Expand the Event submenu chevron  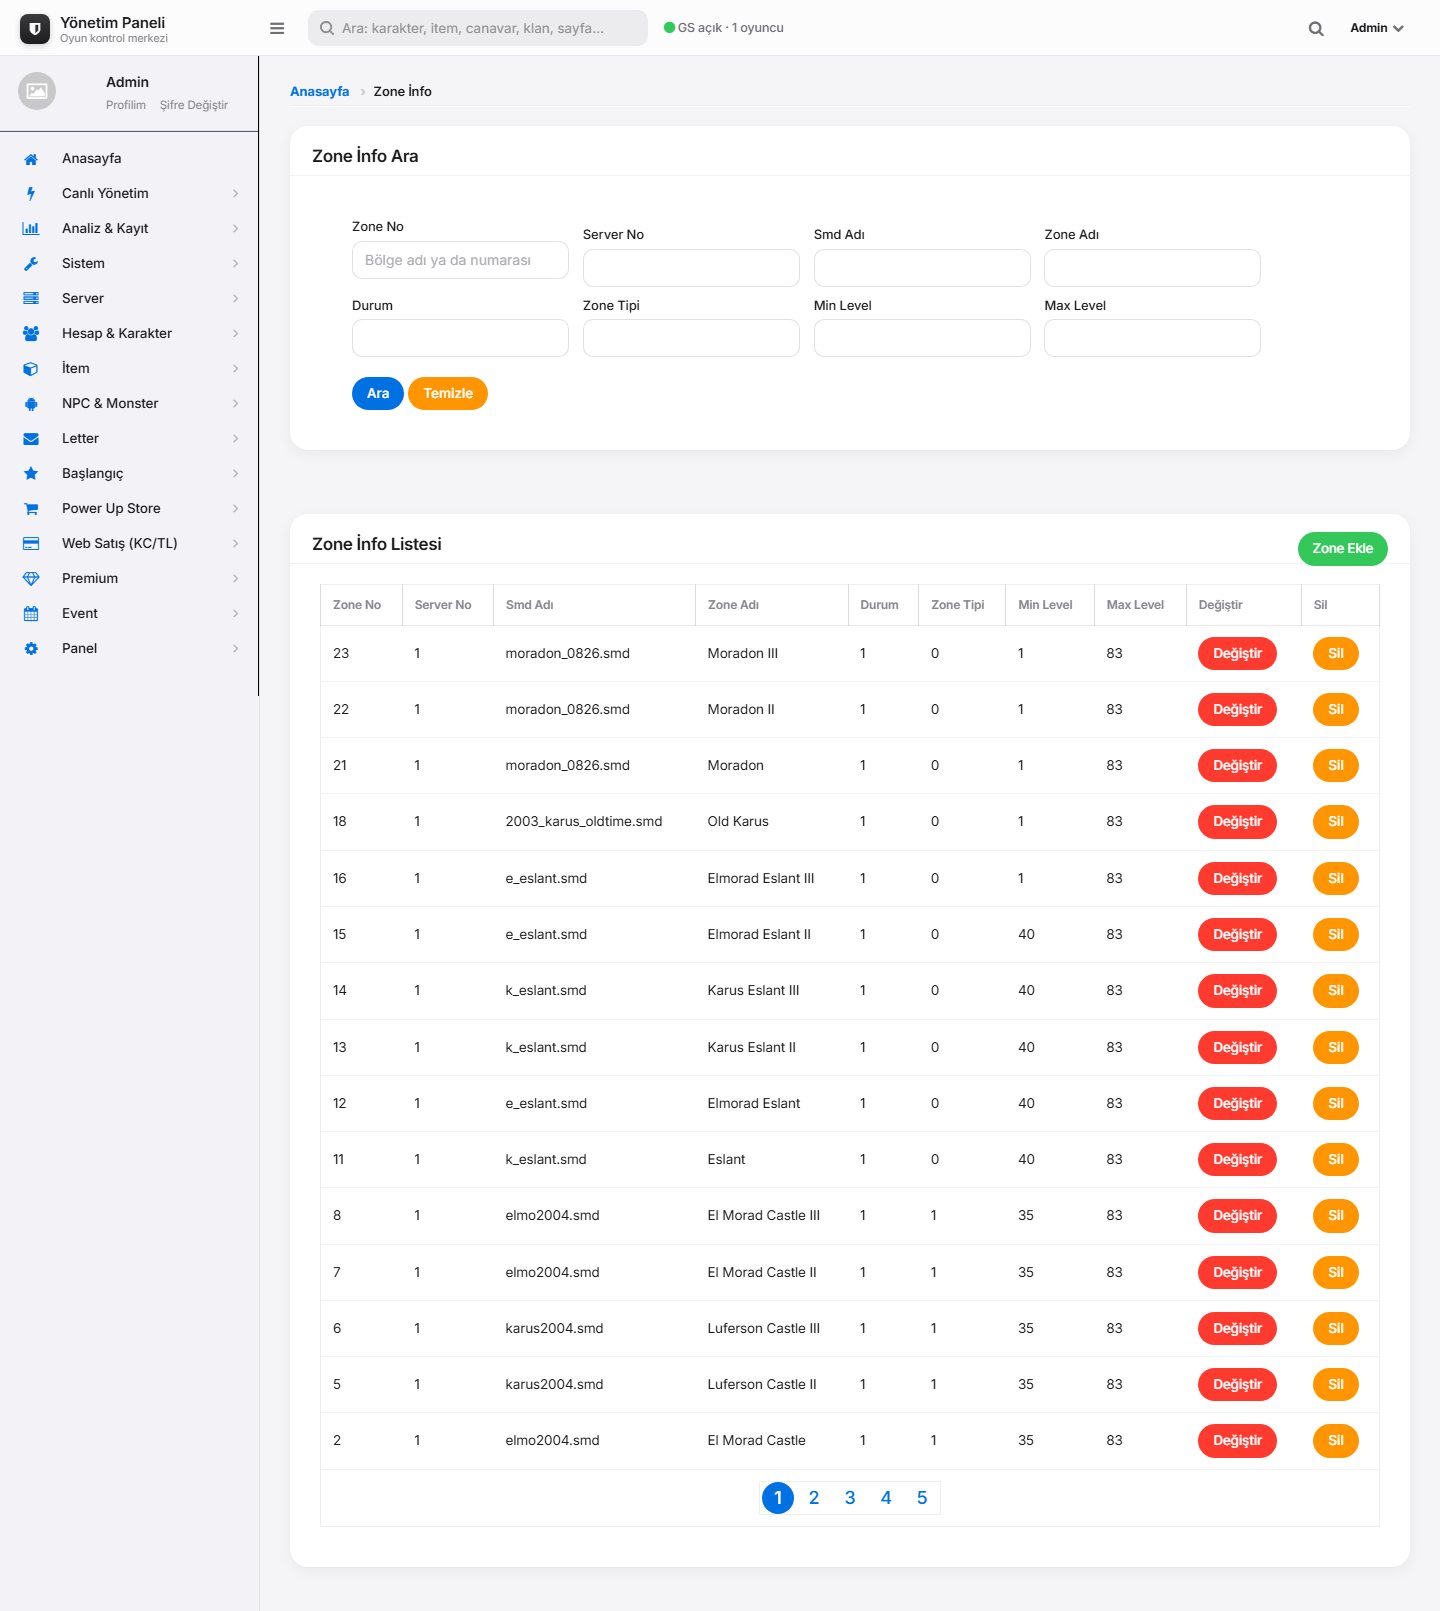[x=236, y=614]
